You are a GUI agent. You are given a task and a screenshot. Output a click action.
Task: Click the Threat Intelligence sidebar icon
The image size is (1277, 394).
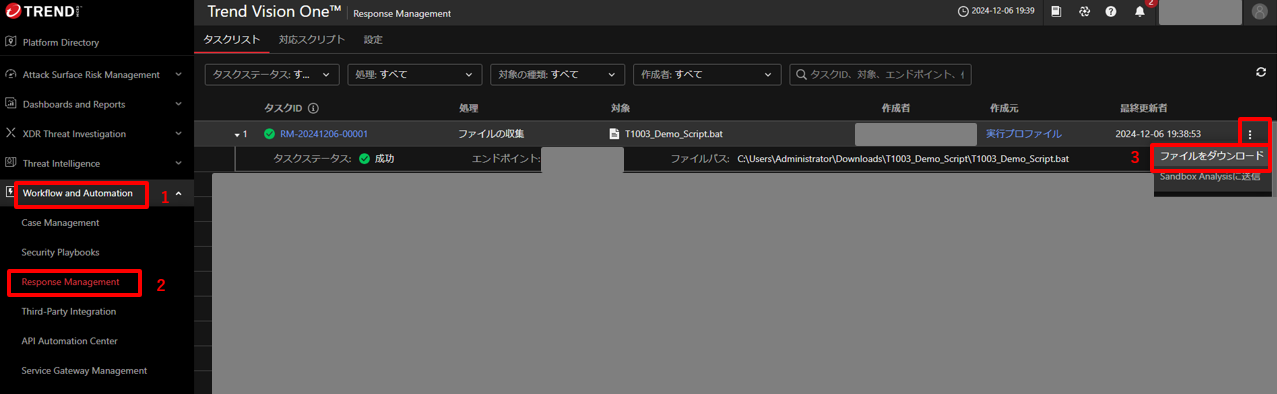11,163
